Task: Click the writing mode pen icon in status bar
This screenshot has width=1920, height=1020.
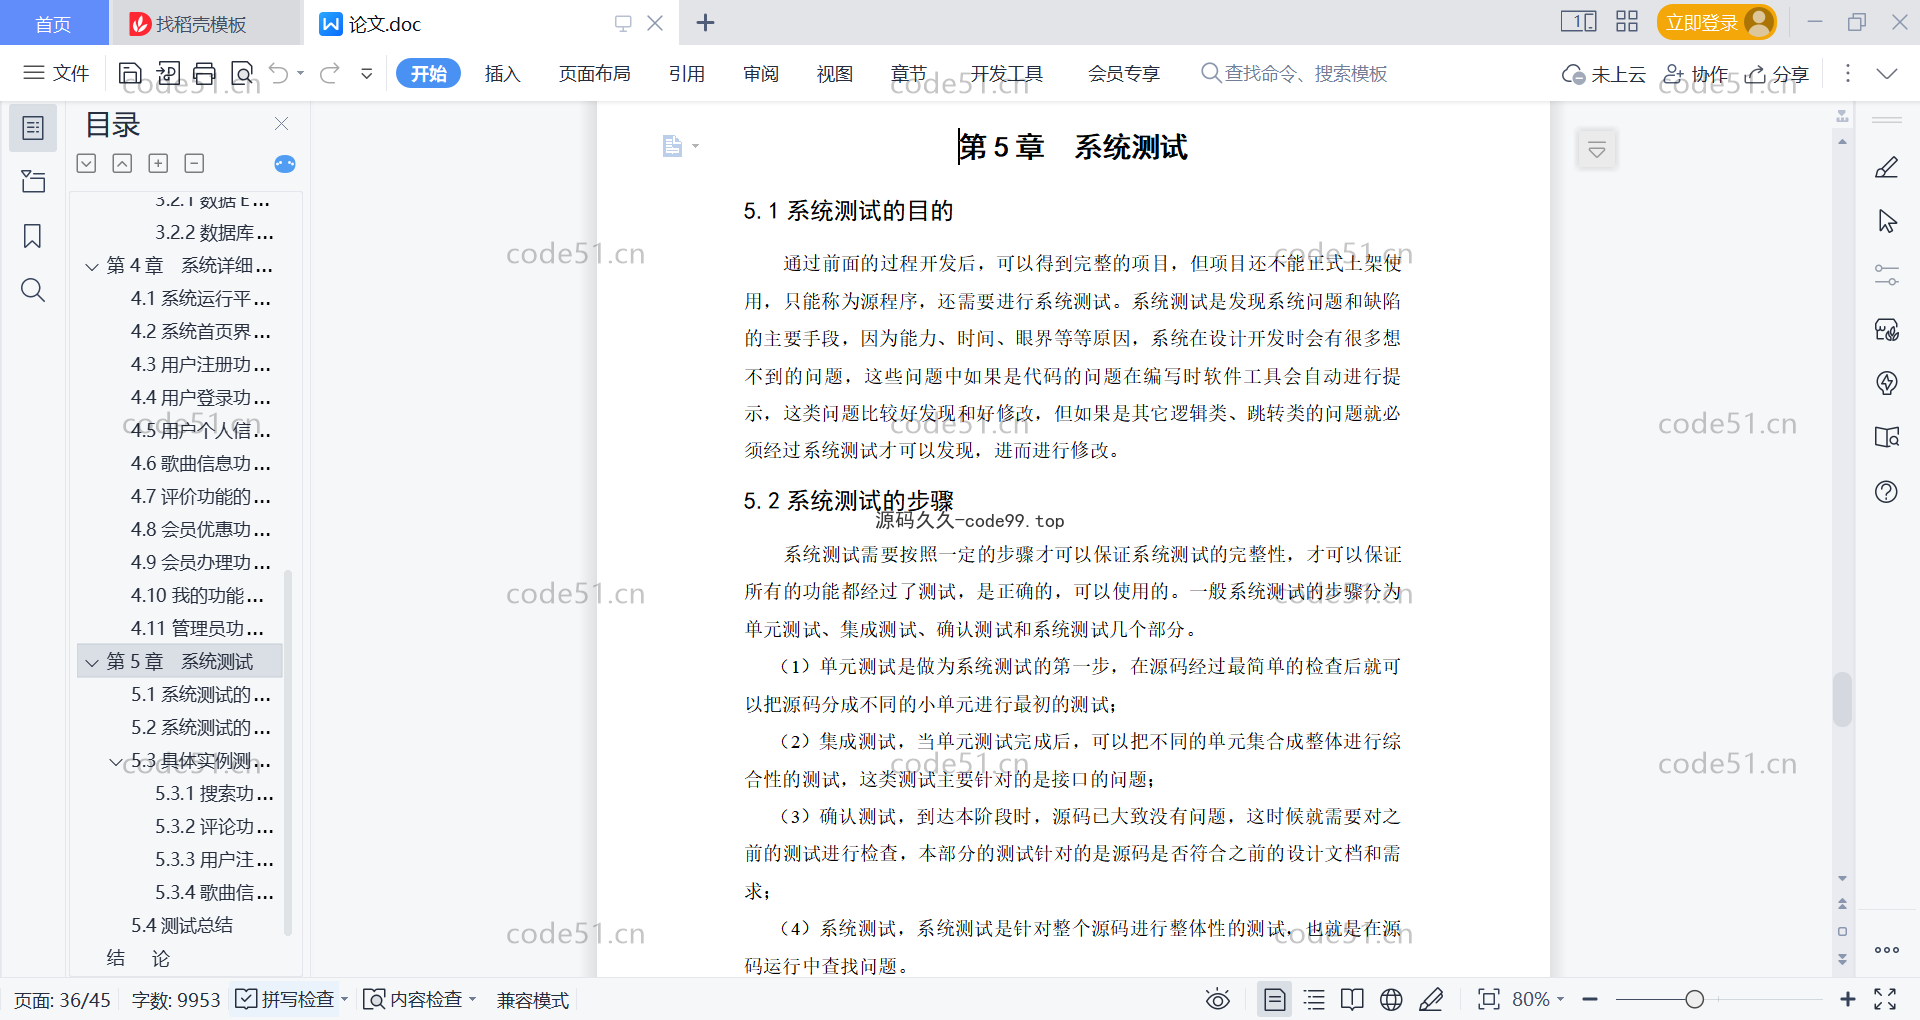Action: click(1431, 999)
